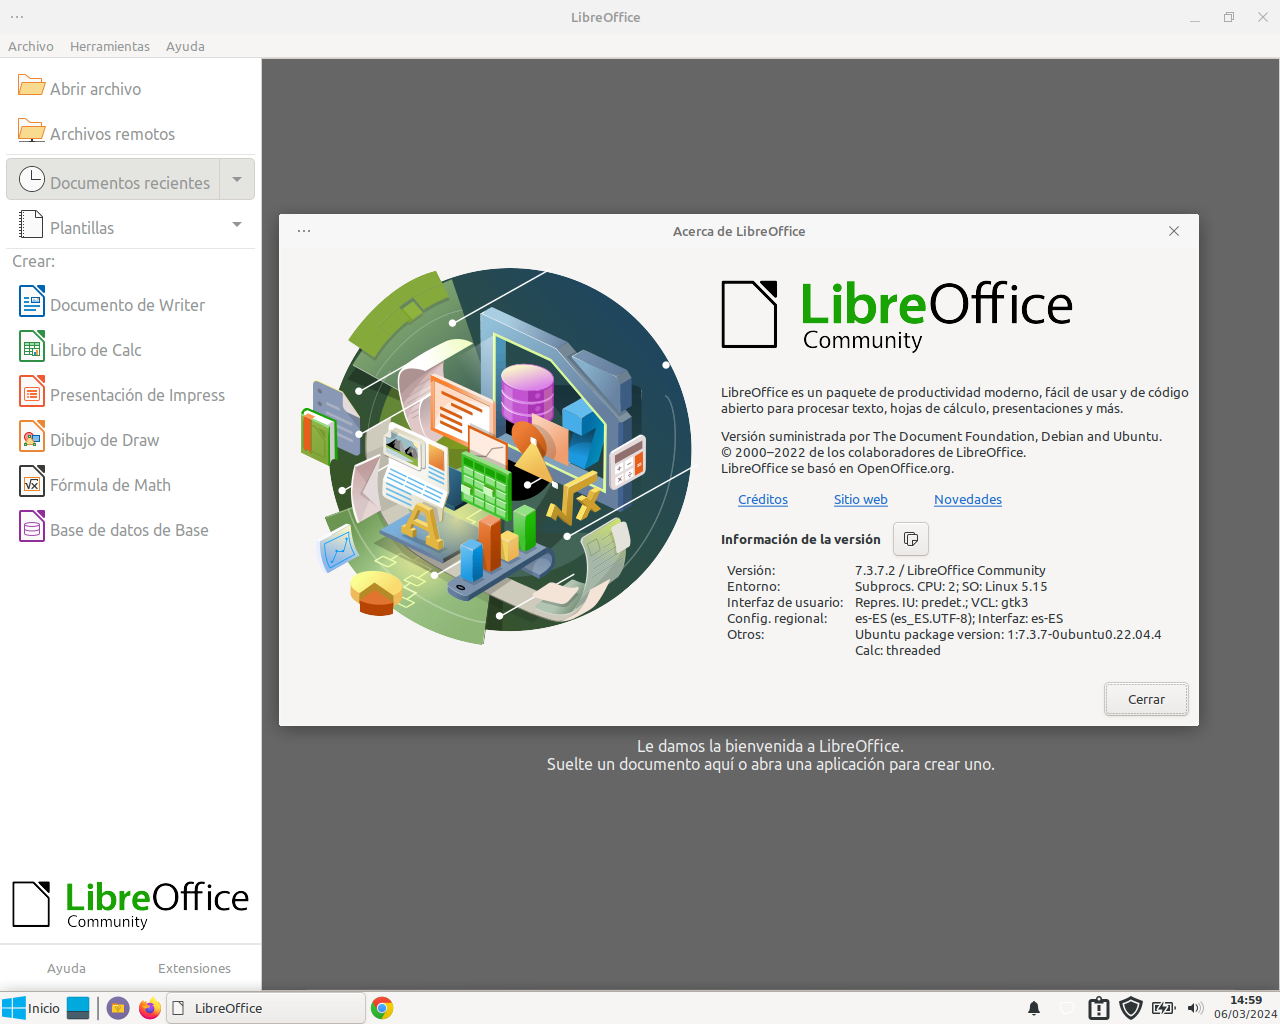Click the 'Repres. IU: predet.; VCL: gtk3' text
This screenshot has height=1024, width=1280.
942,602
